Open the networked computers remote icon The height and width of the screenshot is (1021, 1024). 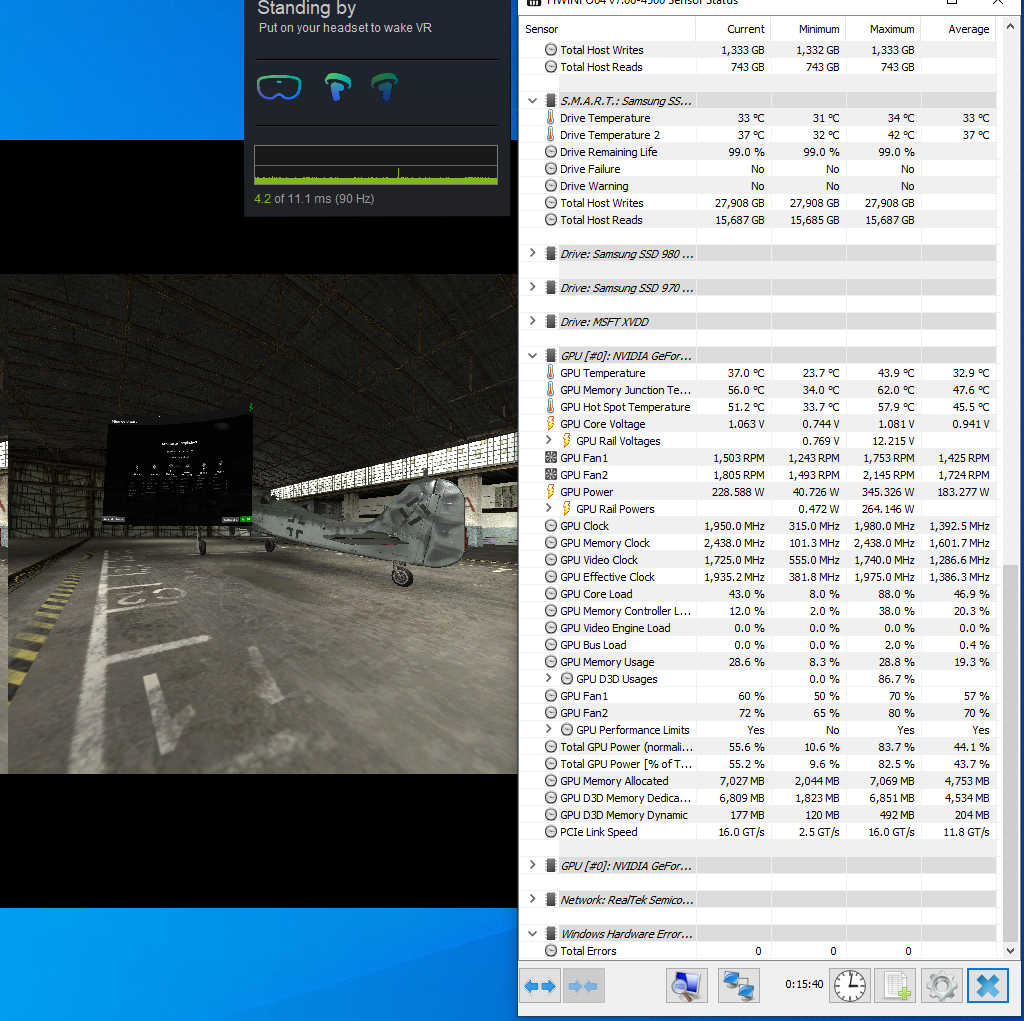(x=739, y=986)
